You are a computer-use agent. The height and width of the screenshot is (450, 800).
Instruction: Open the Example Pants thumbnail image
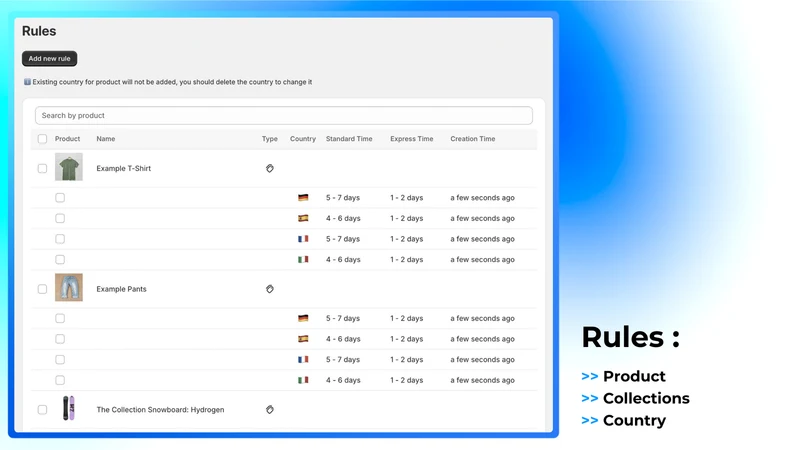pos(69,287)
